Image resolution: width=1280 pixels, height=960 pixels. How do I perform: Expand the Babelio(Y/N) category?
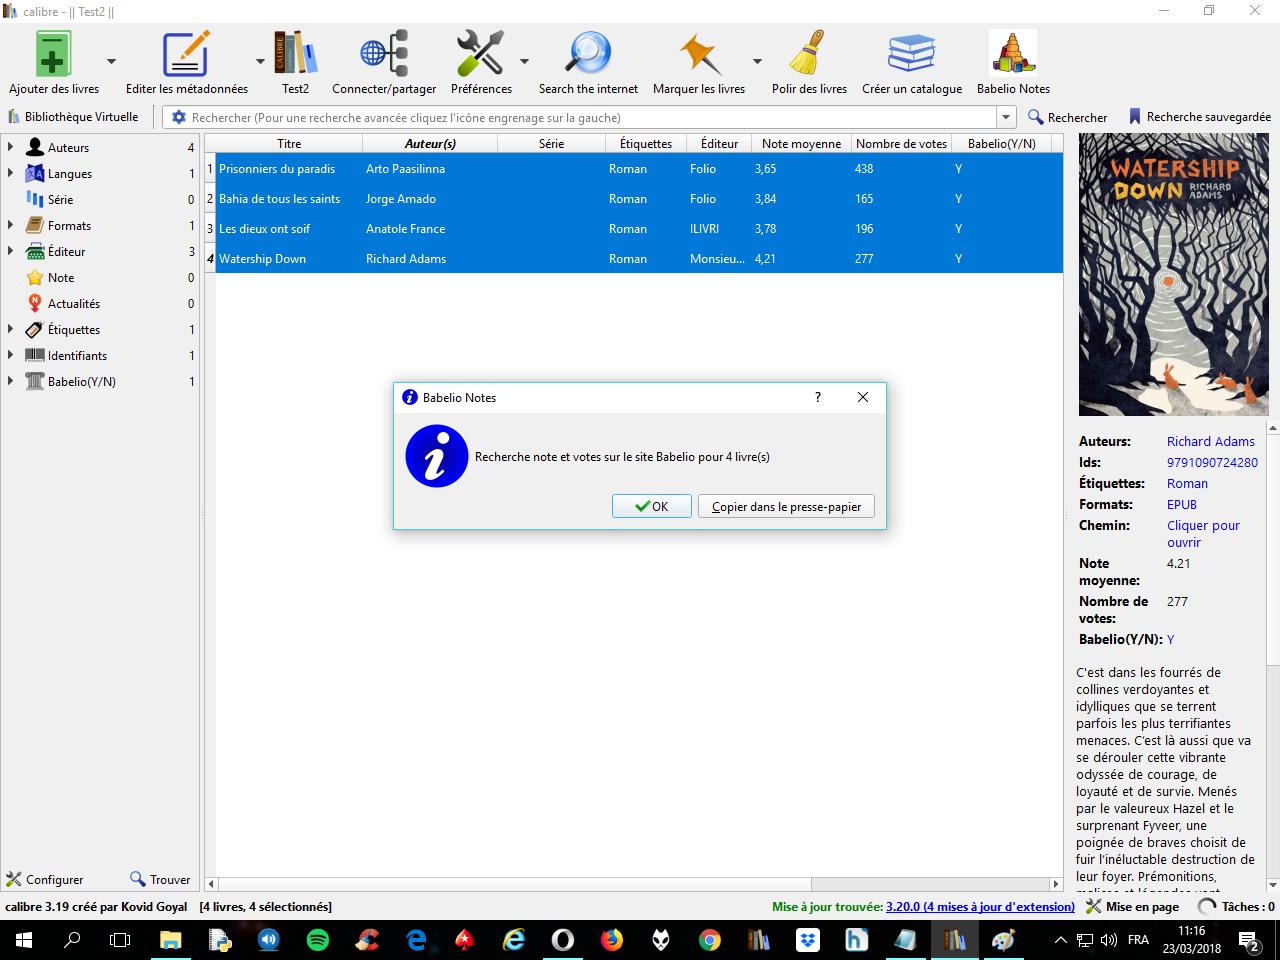[10, 381]
